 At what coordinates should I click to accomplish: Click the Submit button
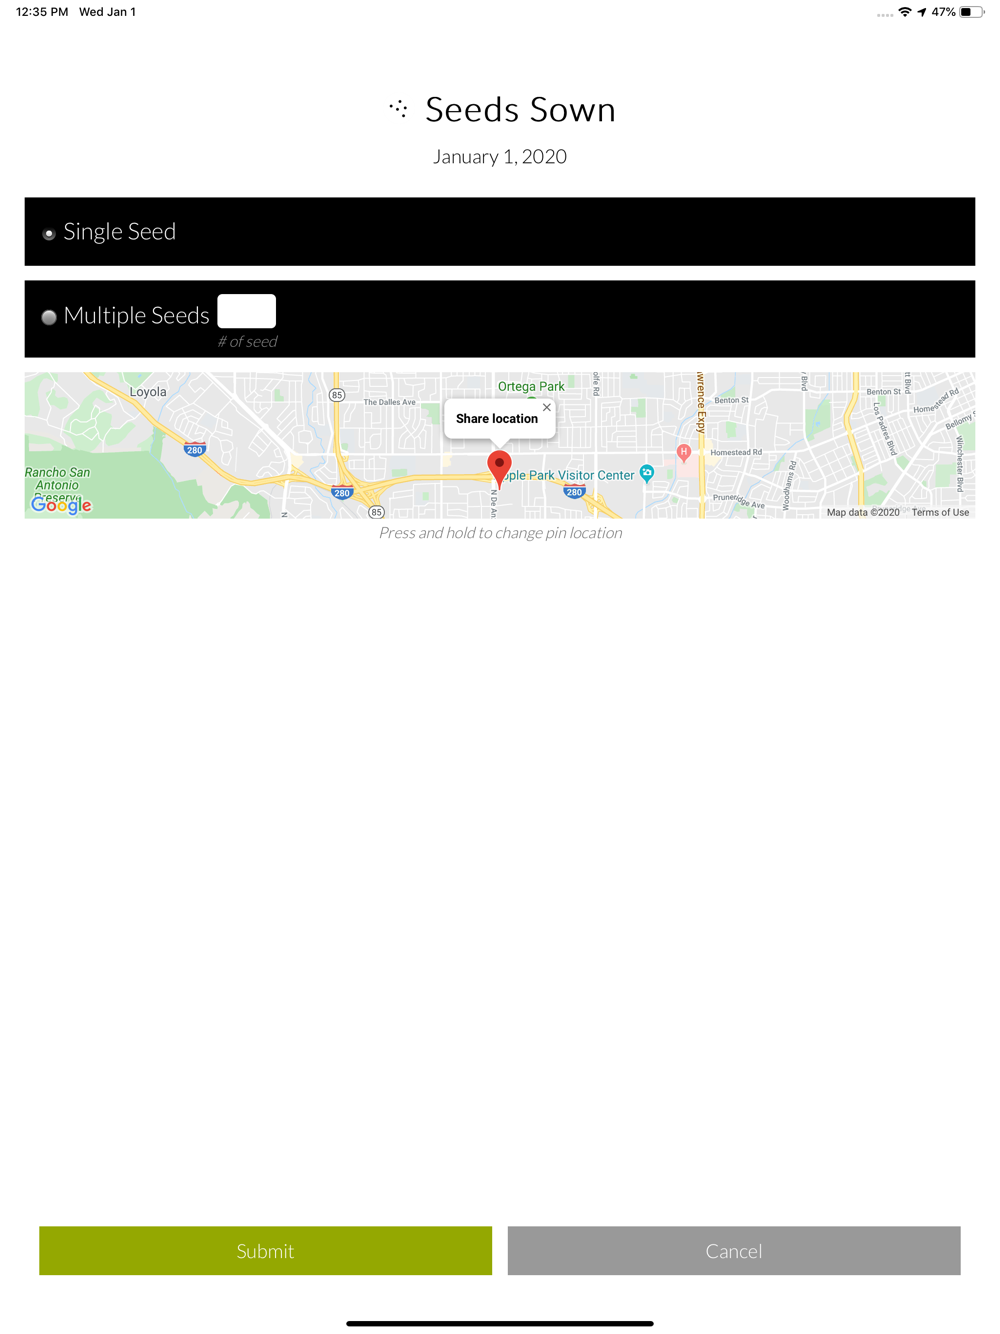(x=266, y=1250)
